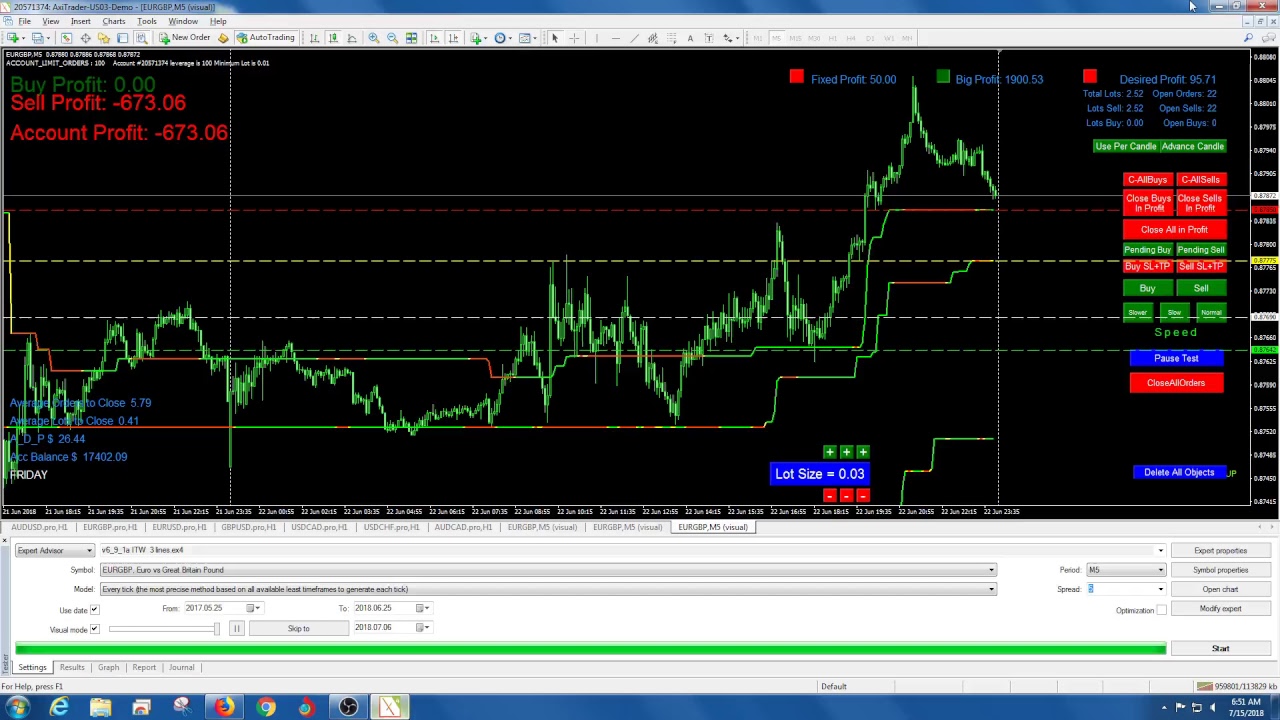Open the Spread dropdown arrow
This screenshot has width=1280, height=720.
[x=1160, y=589]
